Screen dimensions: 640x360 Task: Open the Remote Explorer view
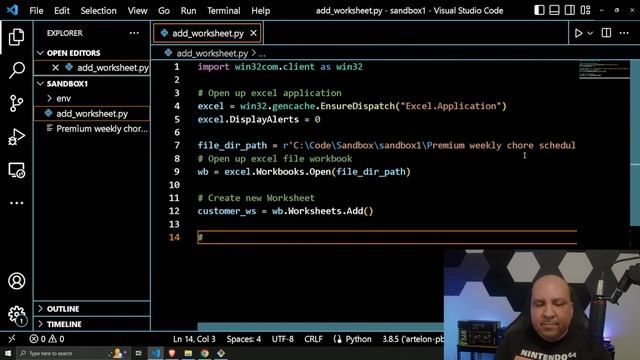pyautogui.click(x=16, y=170)
